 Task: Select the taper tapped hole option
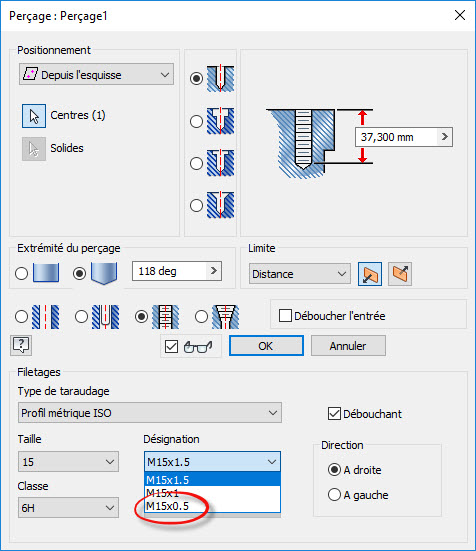[201, 317]
